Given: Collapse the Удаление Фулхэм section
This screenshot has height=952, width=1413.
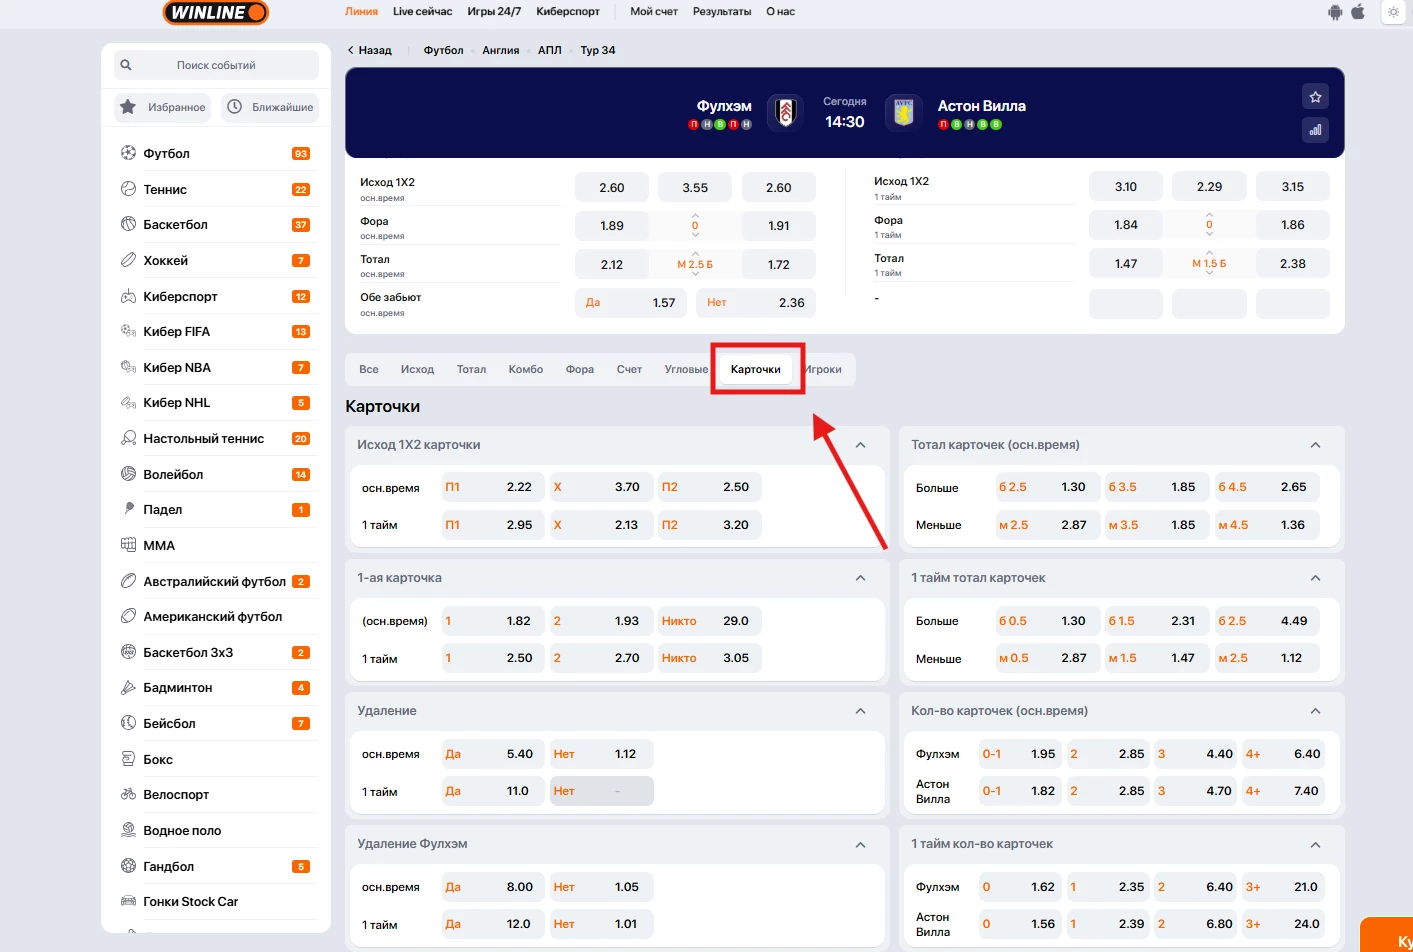Looking at the screenshot, I should click(x=861, y=844).
